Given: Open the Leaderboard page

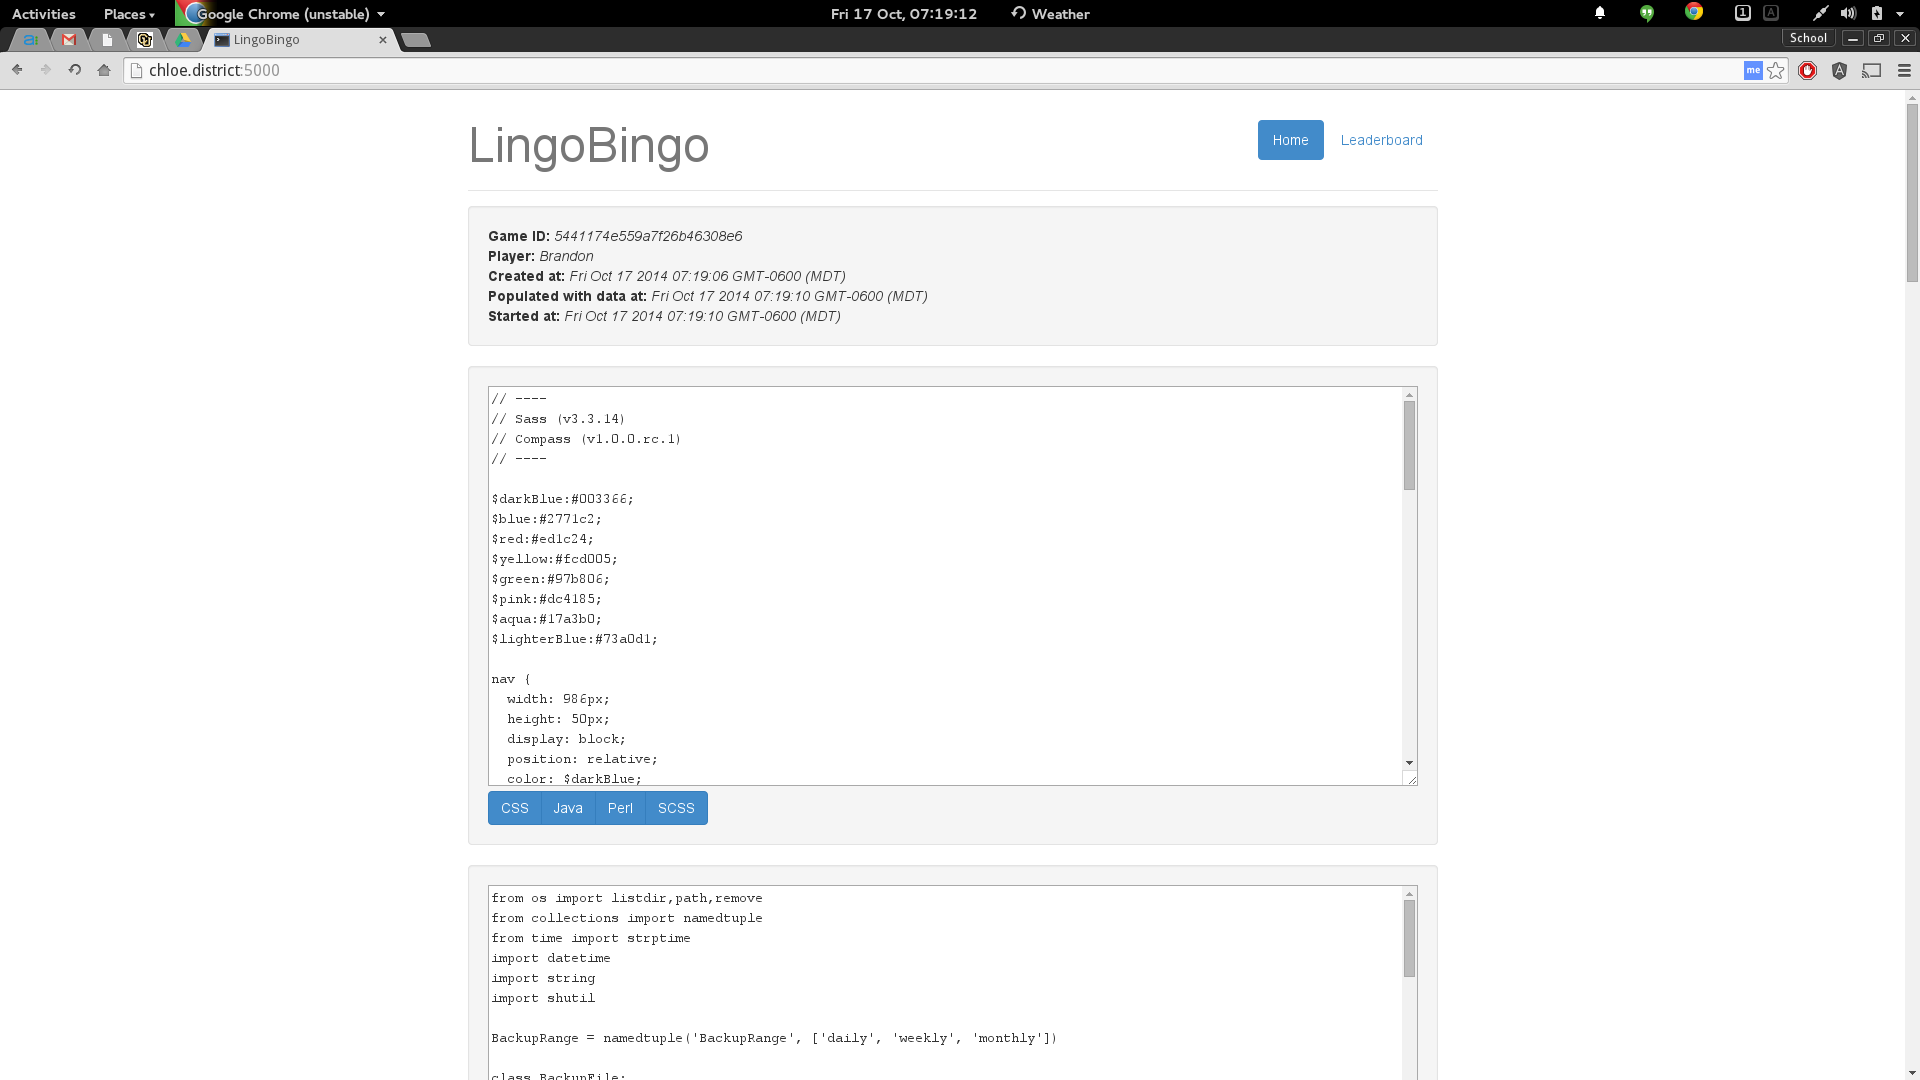Looking at the screenshot, I should (1381, 140).
